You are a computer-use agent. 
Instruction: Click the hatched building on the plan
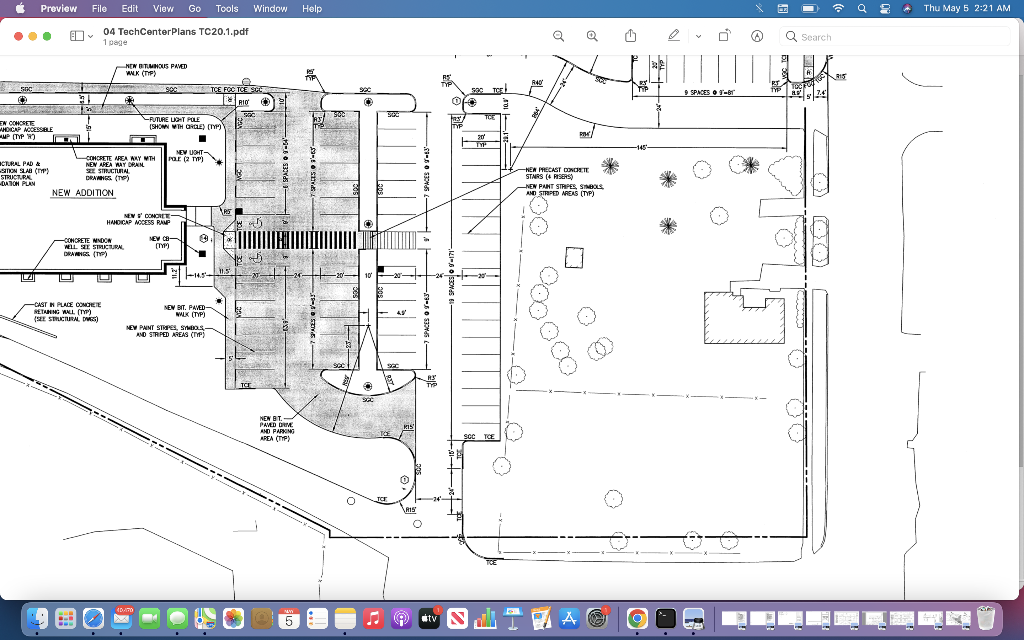click(744, 318)
